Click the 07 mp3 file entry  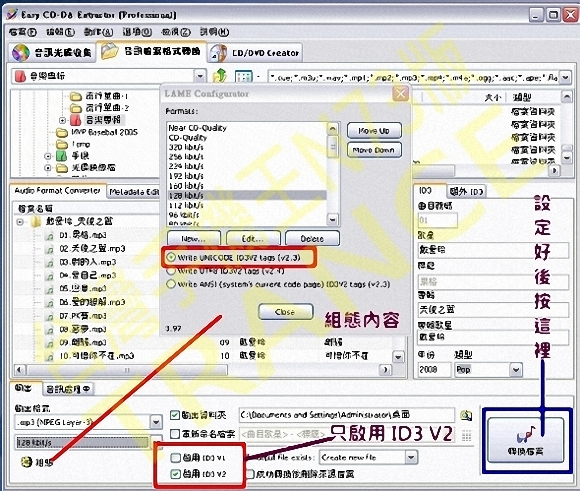coord(75,316)
